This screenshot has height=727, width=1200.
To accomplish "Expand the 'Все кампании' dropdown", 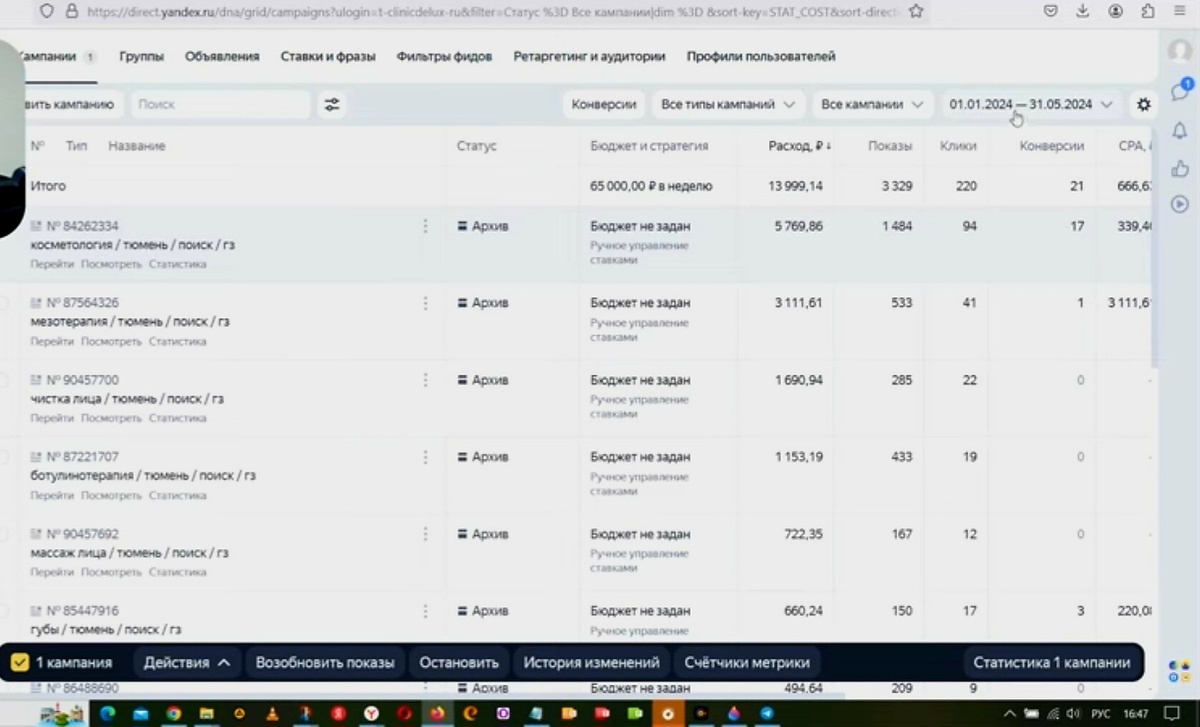I will click(872, 104).
